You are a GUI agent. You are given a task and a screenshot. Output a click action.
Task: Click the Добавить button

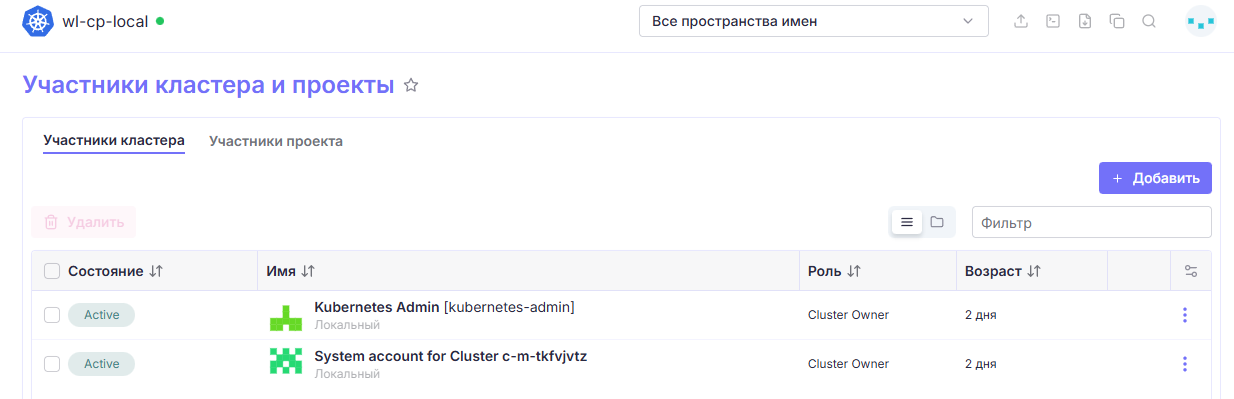point(1155,178)
